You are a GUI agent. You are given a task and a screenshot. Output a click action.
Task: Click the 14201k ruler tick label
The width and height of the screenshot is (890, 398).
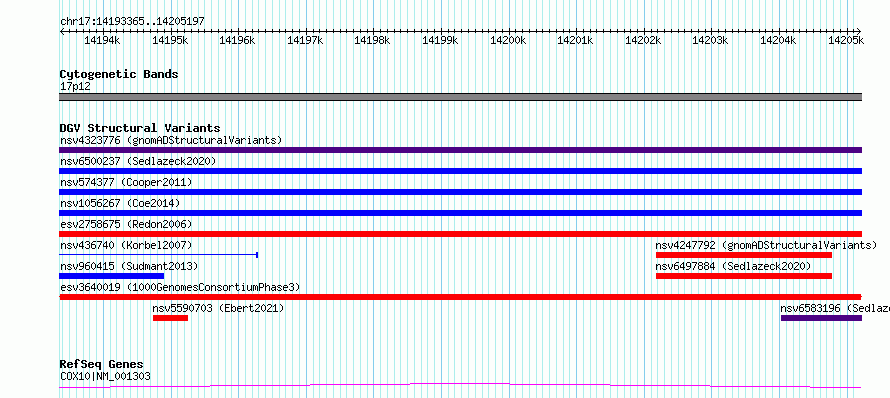click(576, 40)
